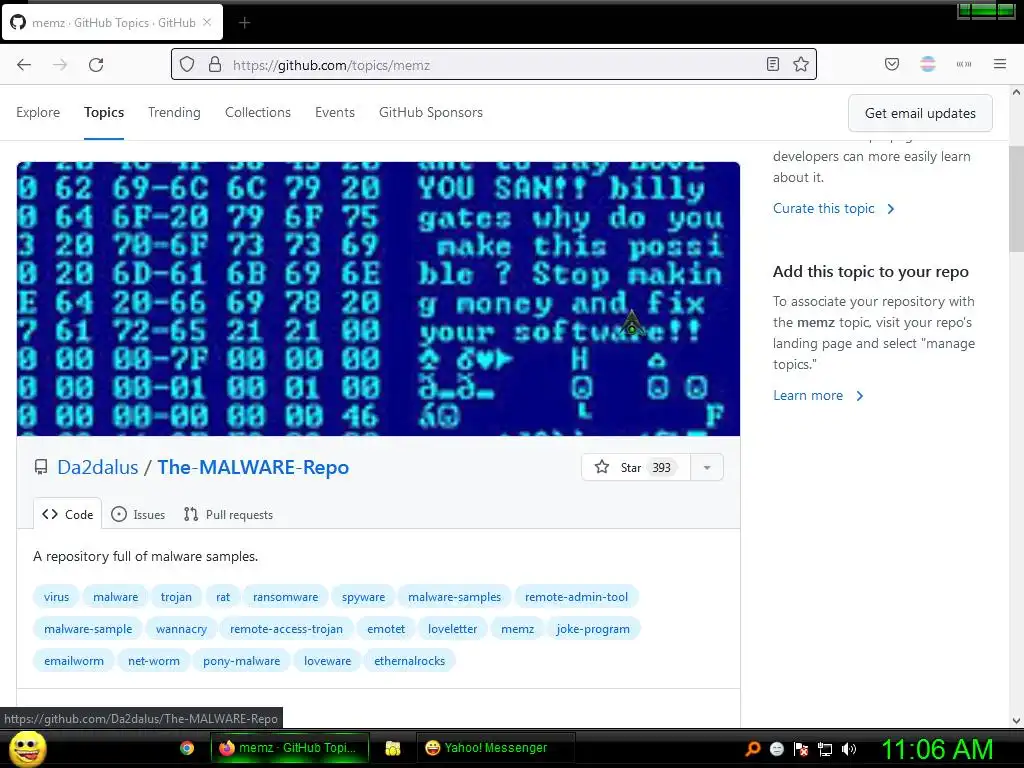
Task: Click the pony-malware topic tag
Action: [242, 661]
